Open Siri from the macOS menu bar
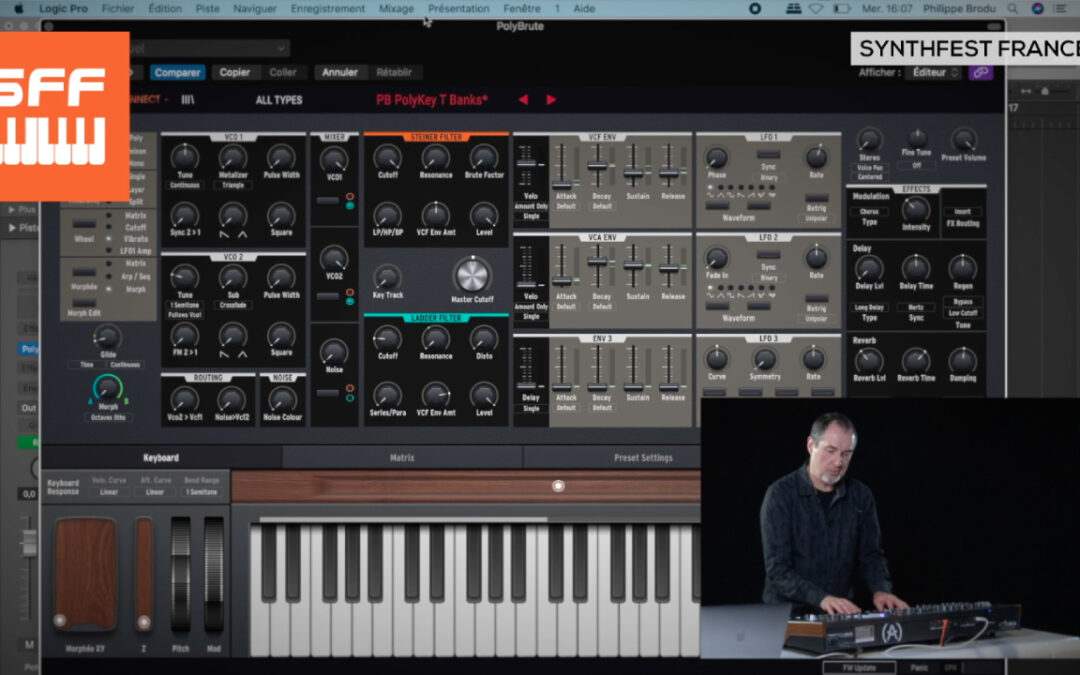The width and height of the screenshot is (1080, 675). coord(1037,8)
